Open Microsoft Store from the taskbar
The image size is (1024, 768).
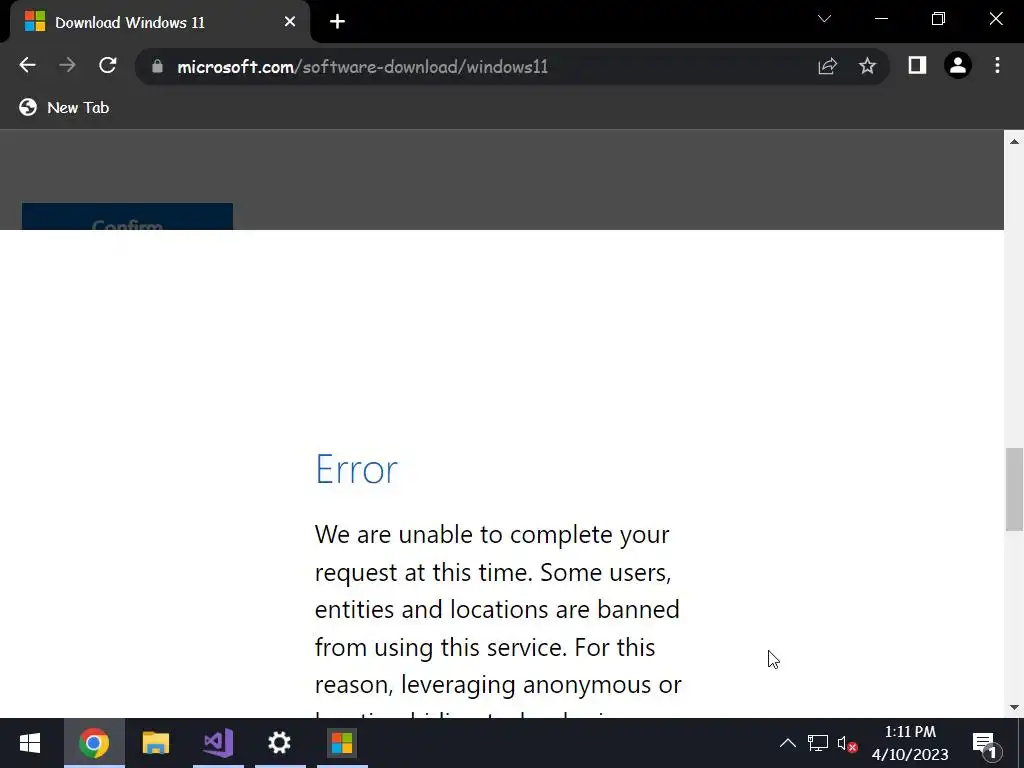click(x=342, y=743)
